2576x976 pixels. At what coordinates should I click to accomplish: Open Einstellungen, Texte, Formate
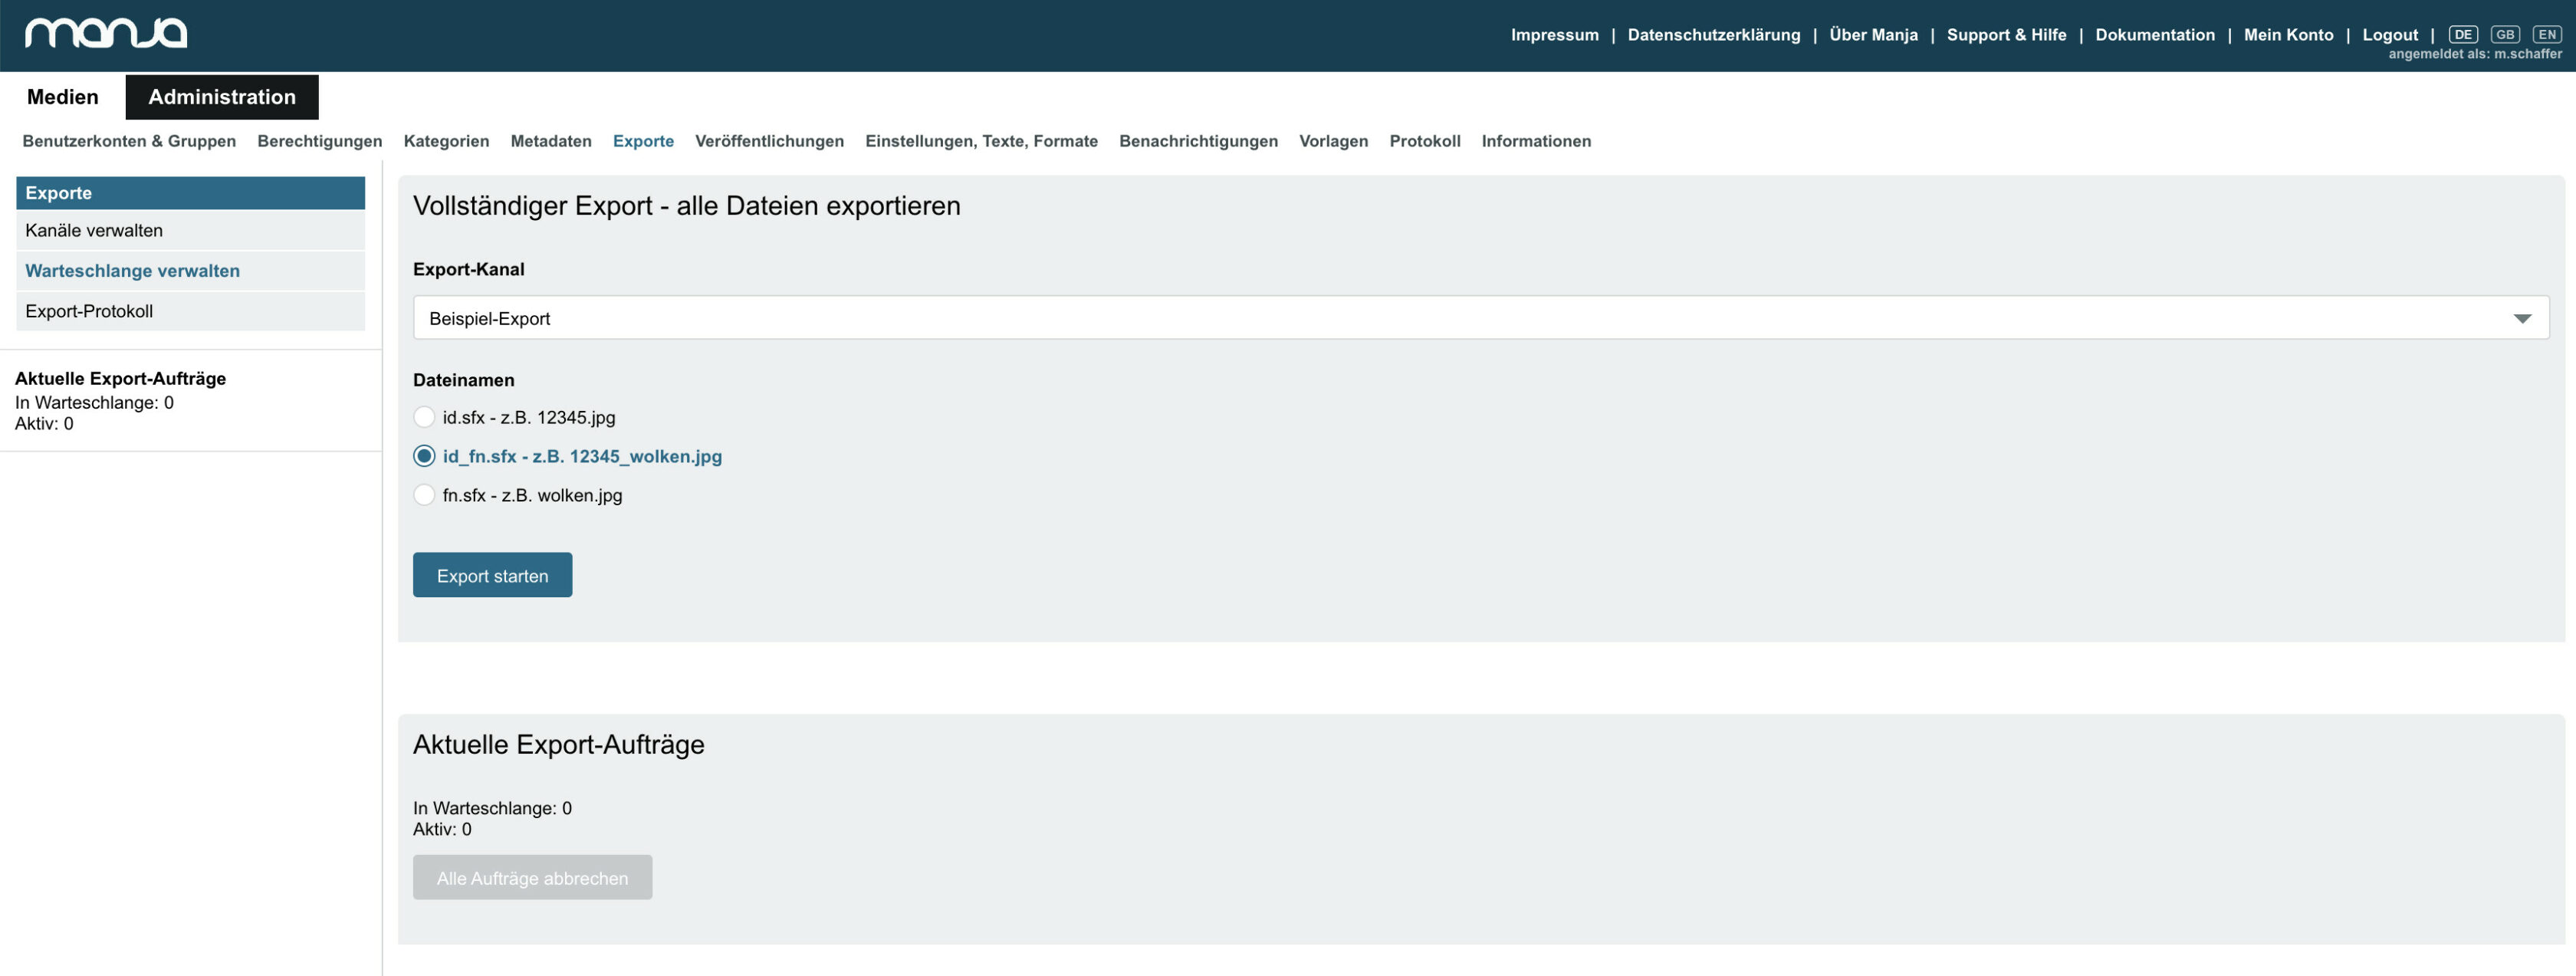pos(981,141)
